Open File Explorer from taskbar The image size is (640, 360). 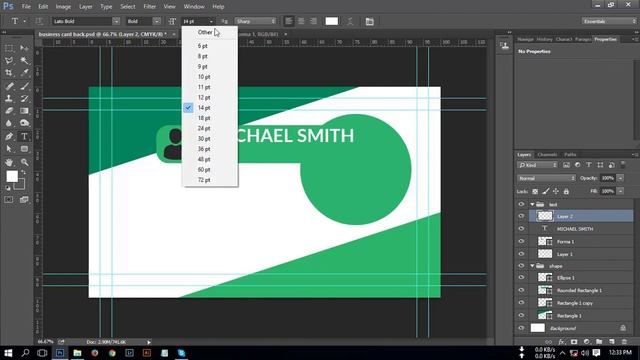click(77, 353)
